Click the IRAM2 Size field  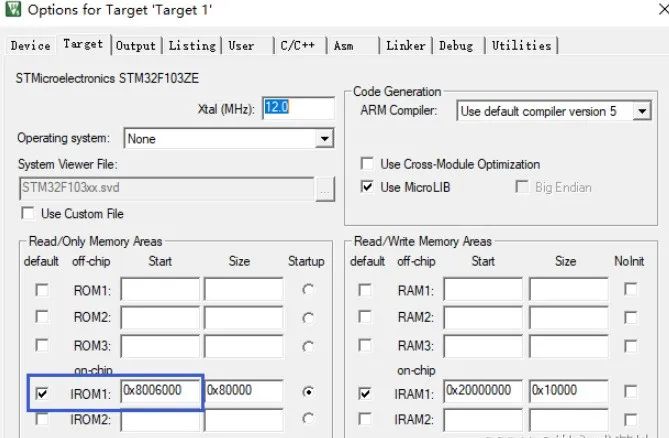569,420
